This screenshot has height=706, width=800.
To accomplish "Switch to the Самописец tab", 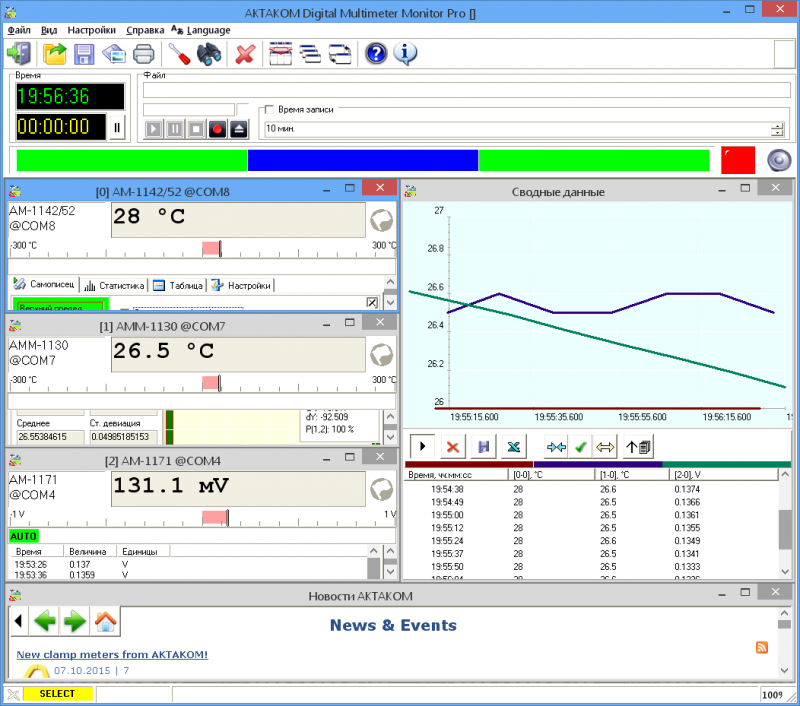I will pos(44,285).
